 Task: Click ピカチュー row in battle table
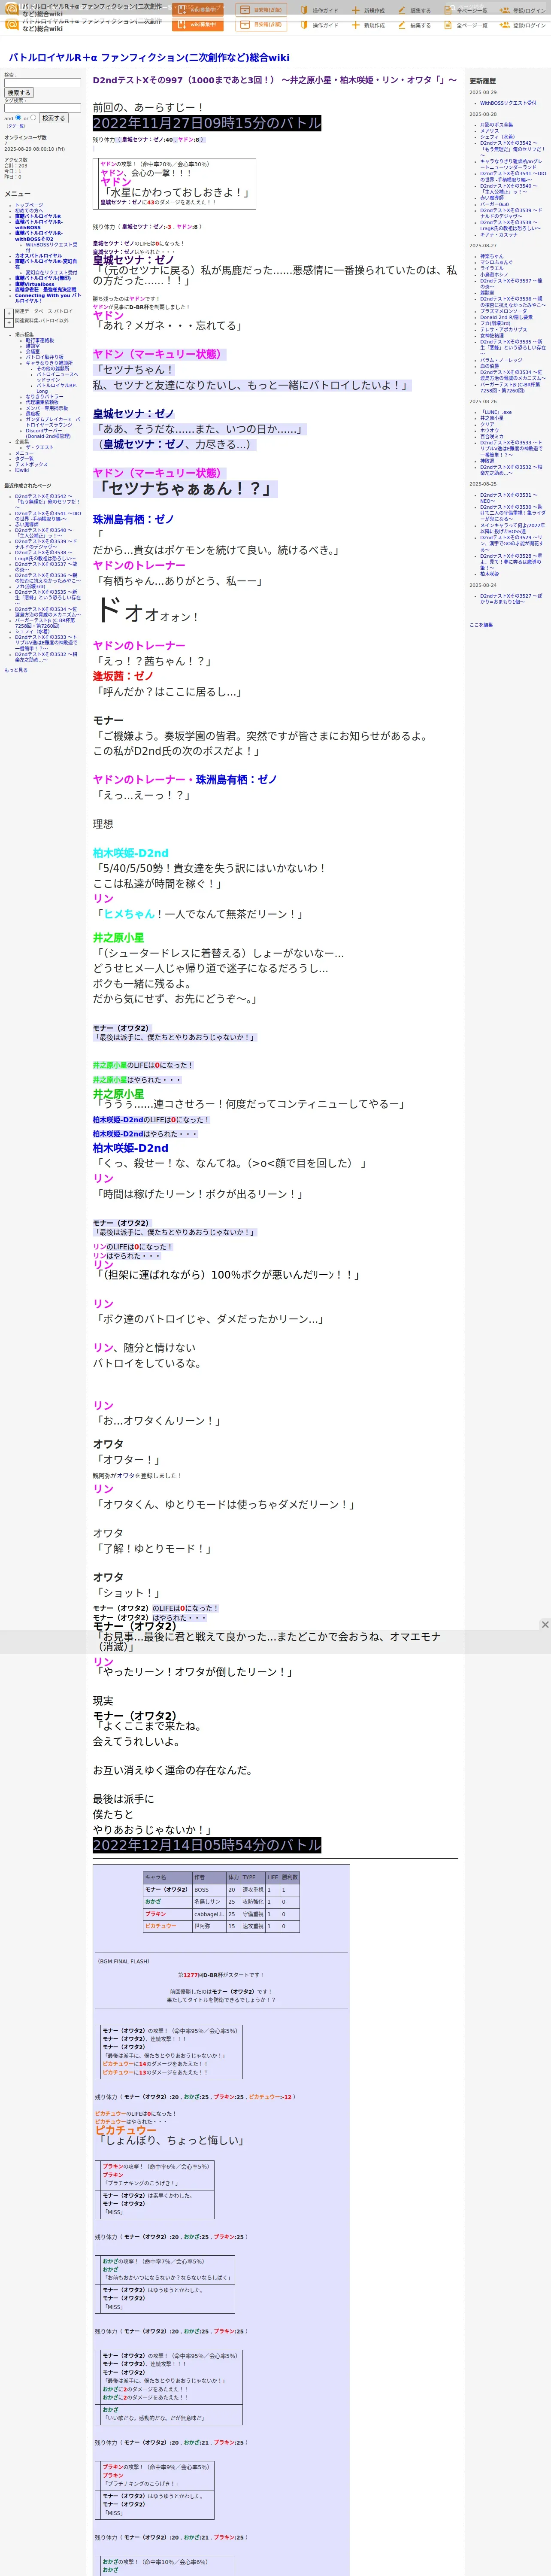221,1926
